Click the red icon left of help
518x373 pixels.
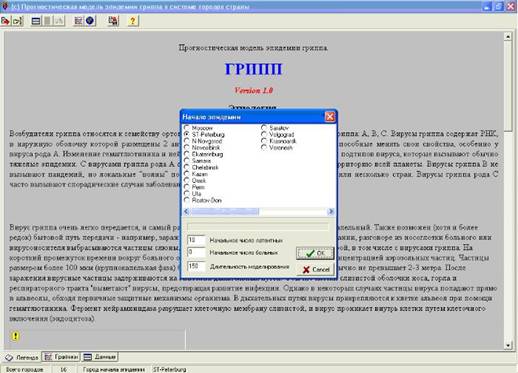tap(113, 21)
